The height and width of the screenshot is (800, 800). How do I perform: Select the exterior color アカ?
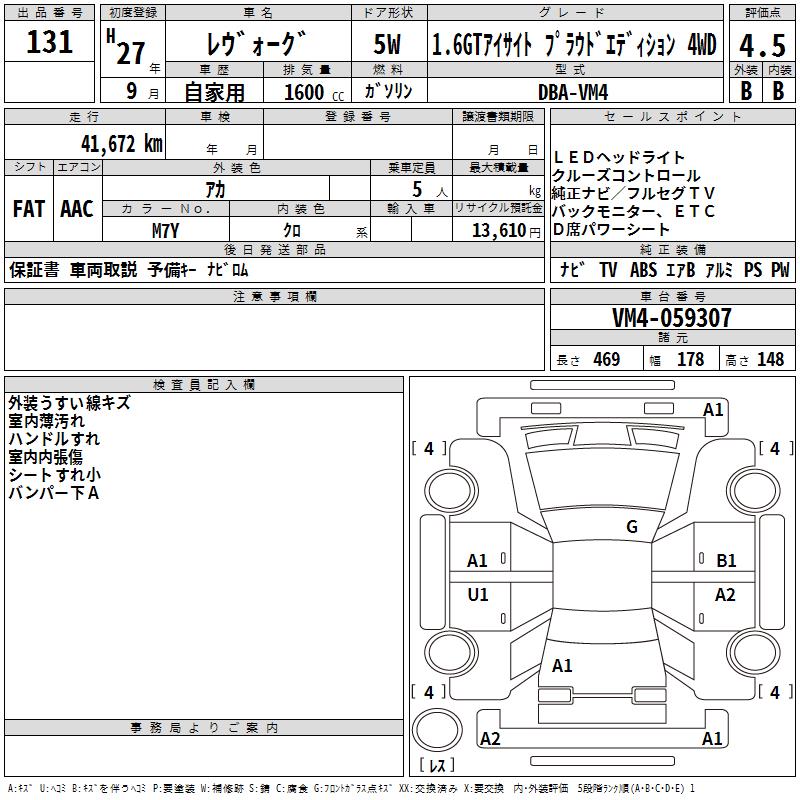click(215, 190)
